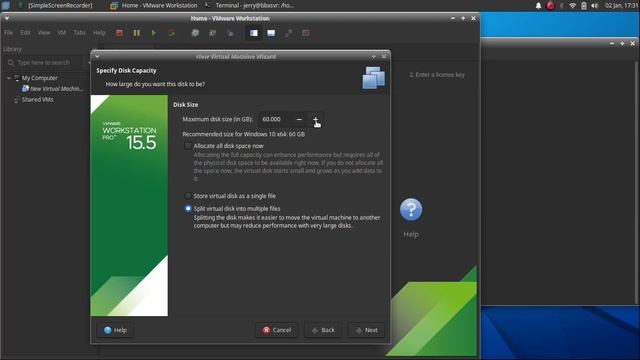Collapse the My Computer tree node

tap(9, 78)
